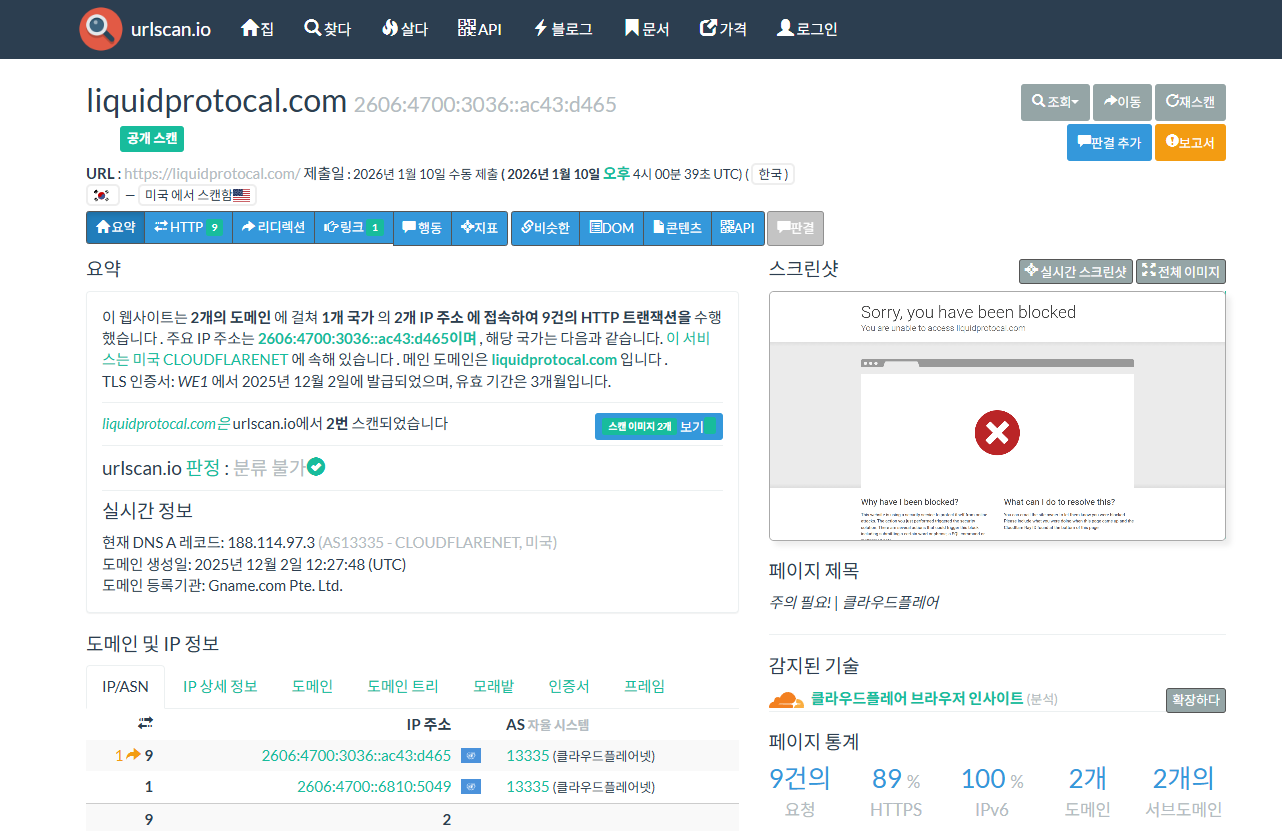Click the 100 % IPv6 statistic

point(992,792)
